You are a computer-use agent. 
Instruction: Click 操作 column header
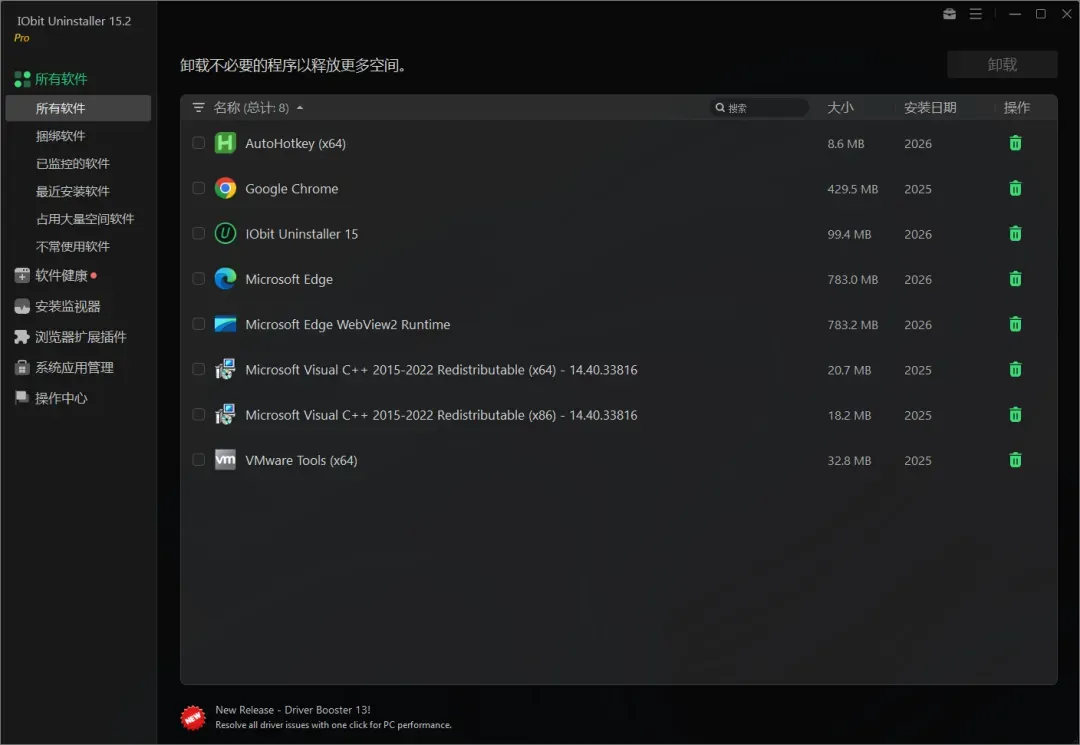tap(1017, 107)
